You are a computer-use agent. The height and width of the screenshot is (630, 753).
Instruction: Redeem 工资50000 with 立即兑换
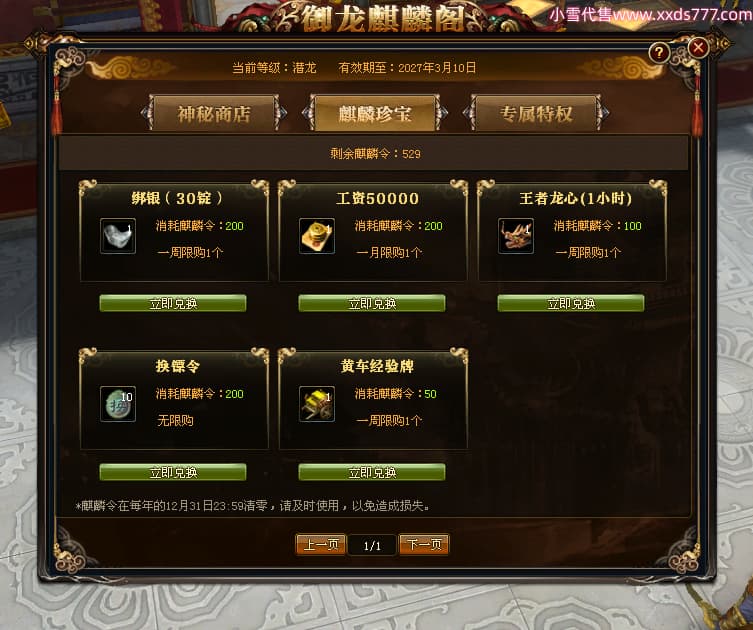pyautogui.click(x=372, y=303)
